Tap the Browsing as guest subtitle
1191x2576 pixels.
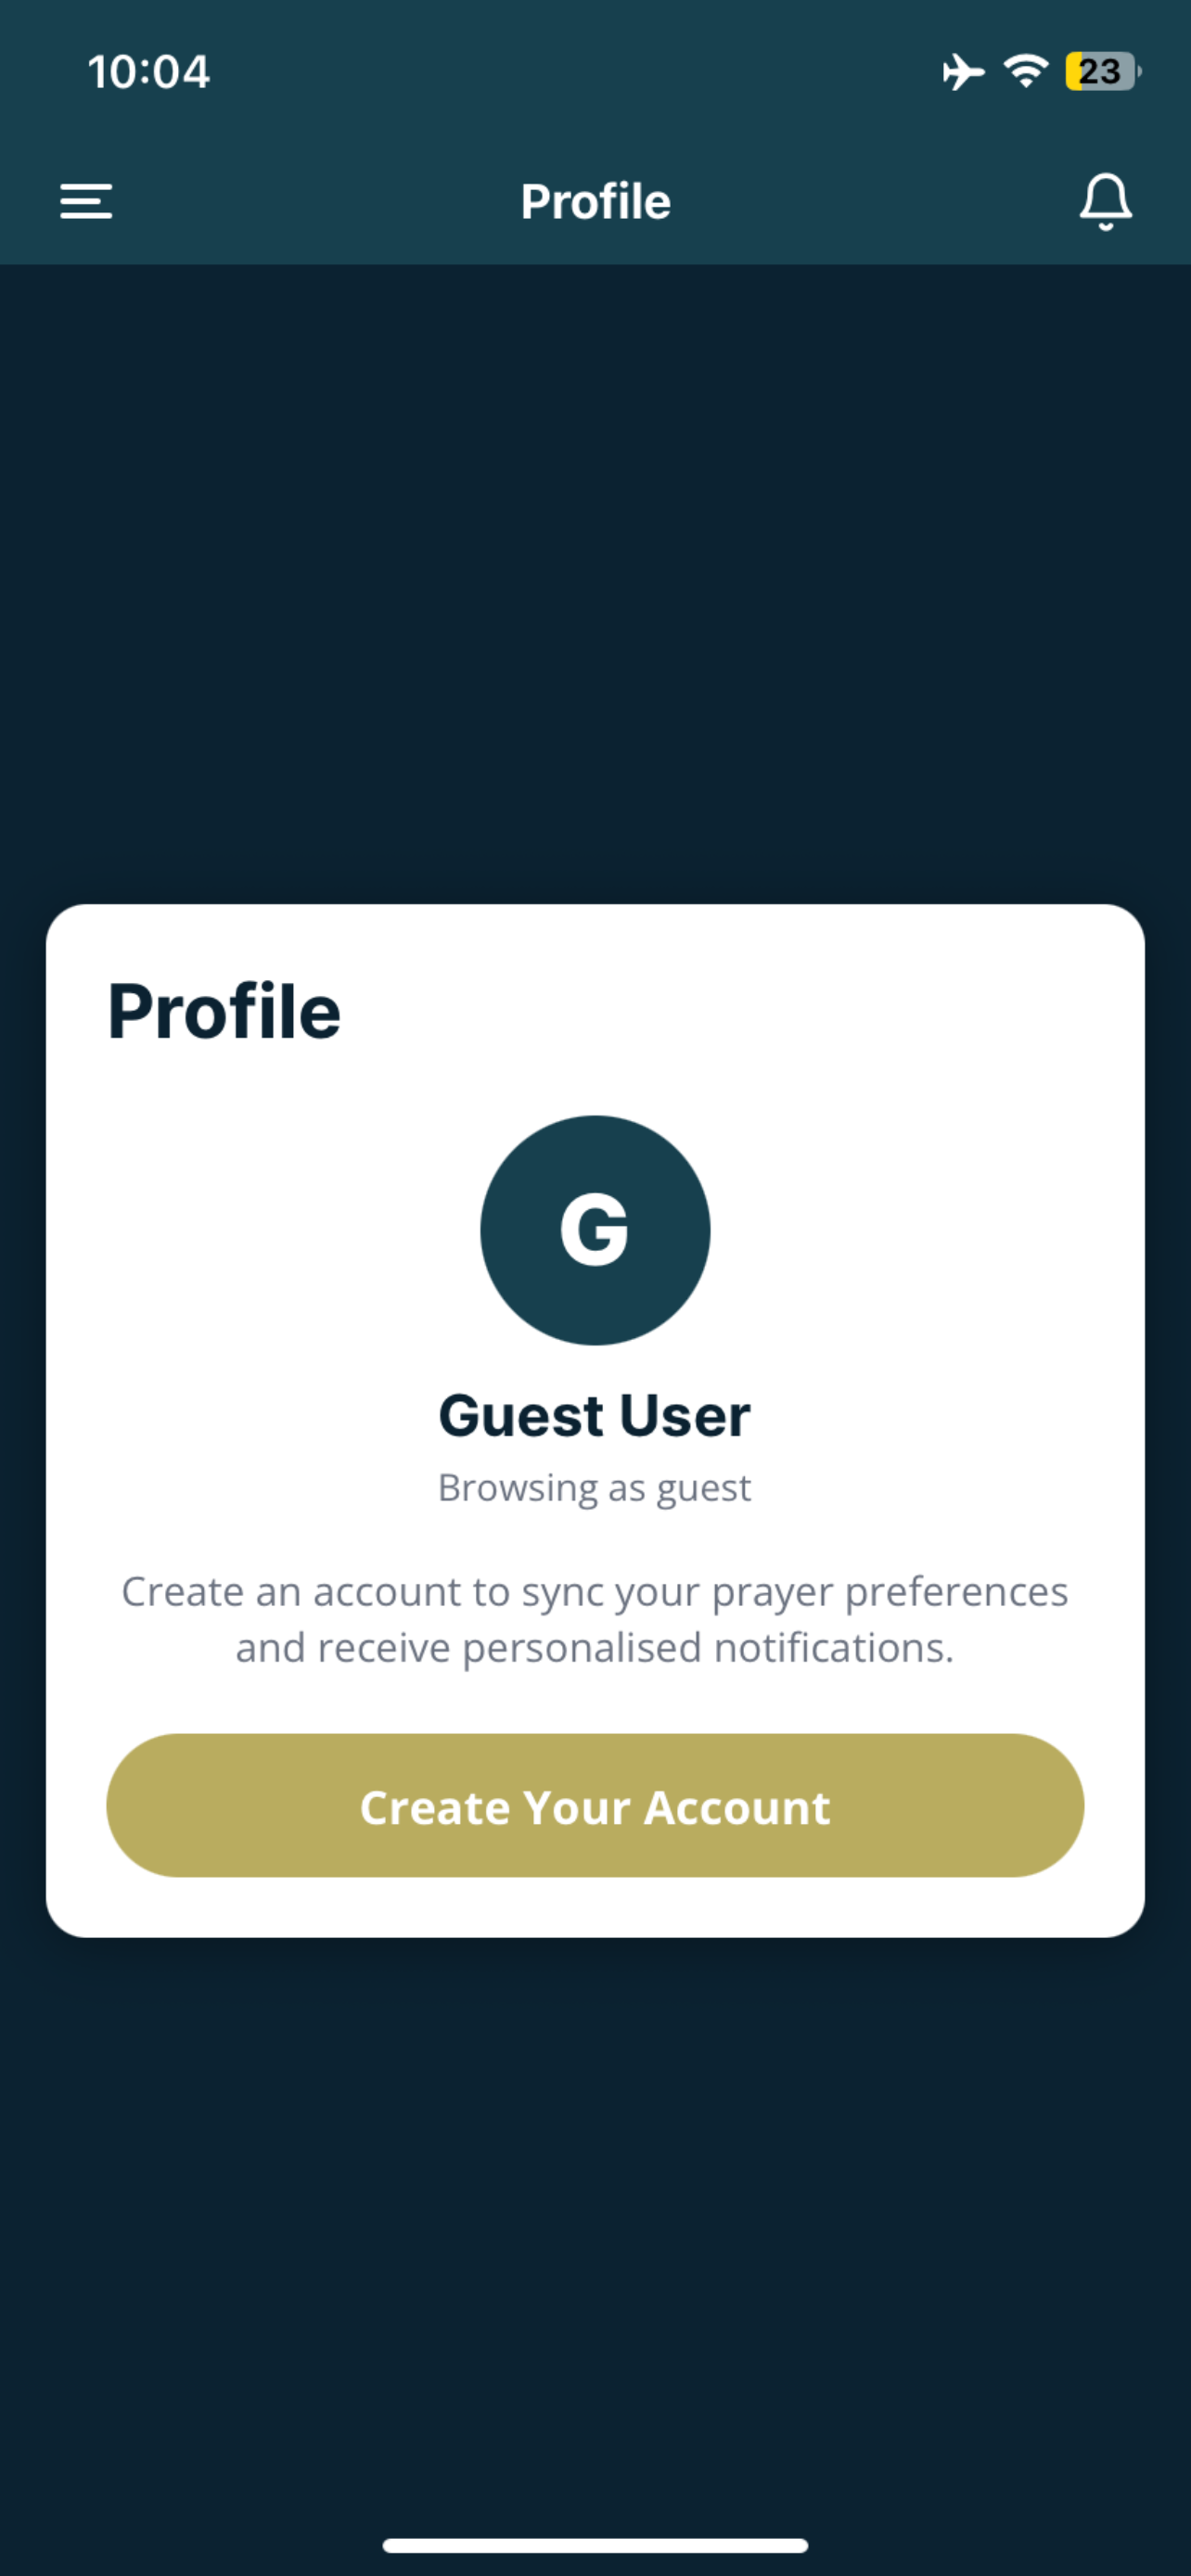595,1488
